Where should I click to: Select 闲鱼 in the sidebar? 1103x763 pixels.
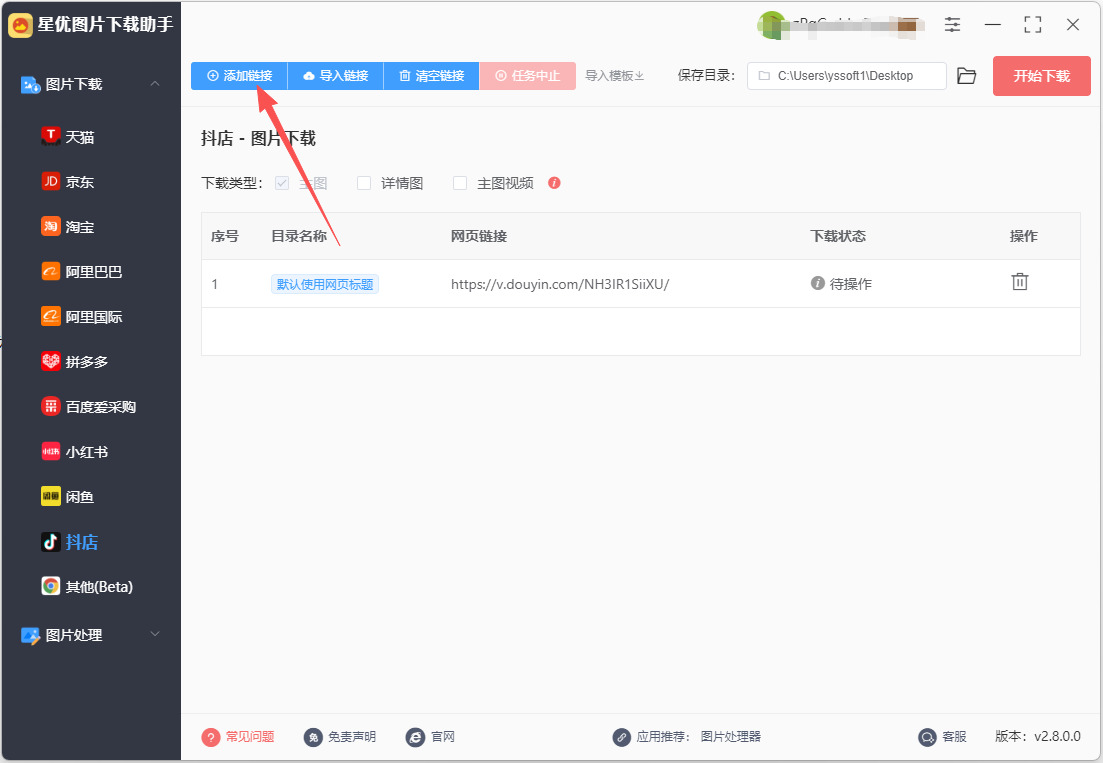(x=68, y=496)
